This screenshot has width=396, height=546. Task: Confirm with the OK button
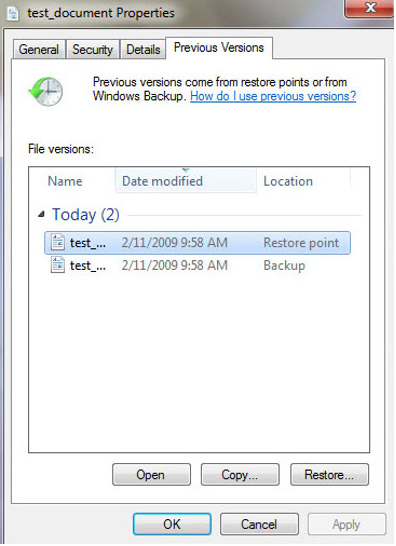(172, 524)
